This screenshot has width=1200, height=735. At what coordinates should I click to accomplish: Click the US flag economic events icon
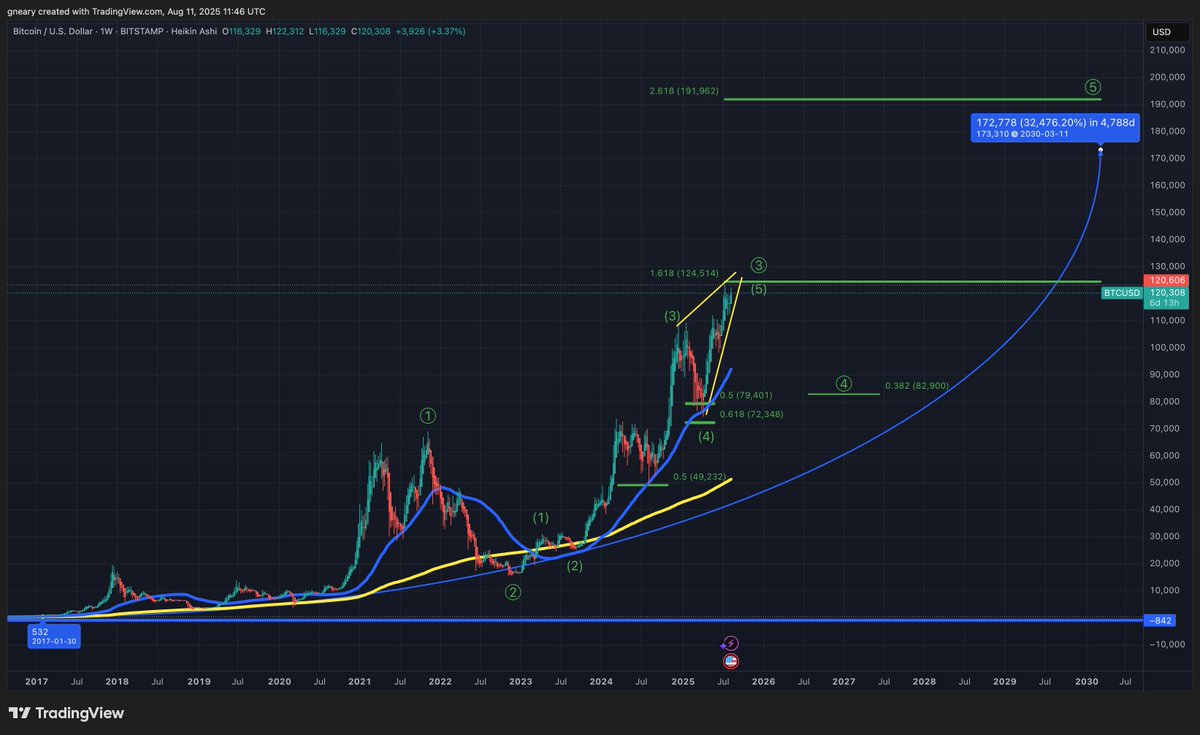pyautogui.click(x=730, y=661)
